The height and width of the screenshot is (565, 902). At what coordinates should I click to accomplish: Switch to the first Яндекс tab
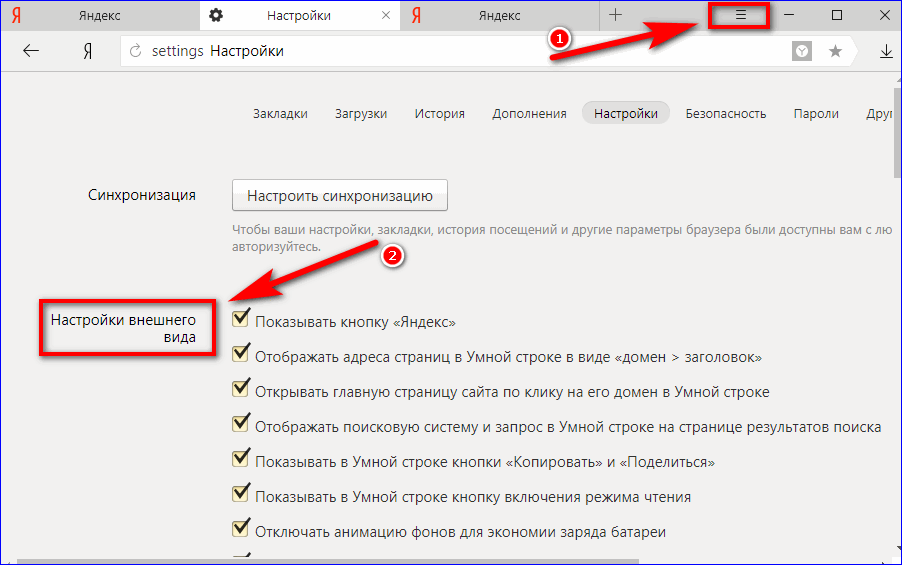tap(100, 16)
